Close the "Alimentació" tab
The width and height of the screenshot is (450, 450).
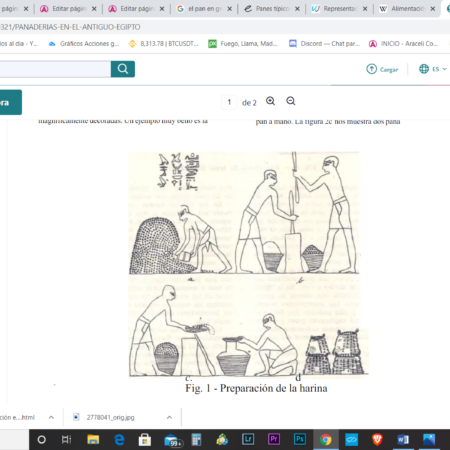(433, 9)
